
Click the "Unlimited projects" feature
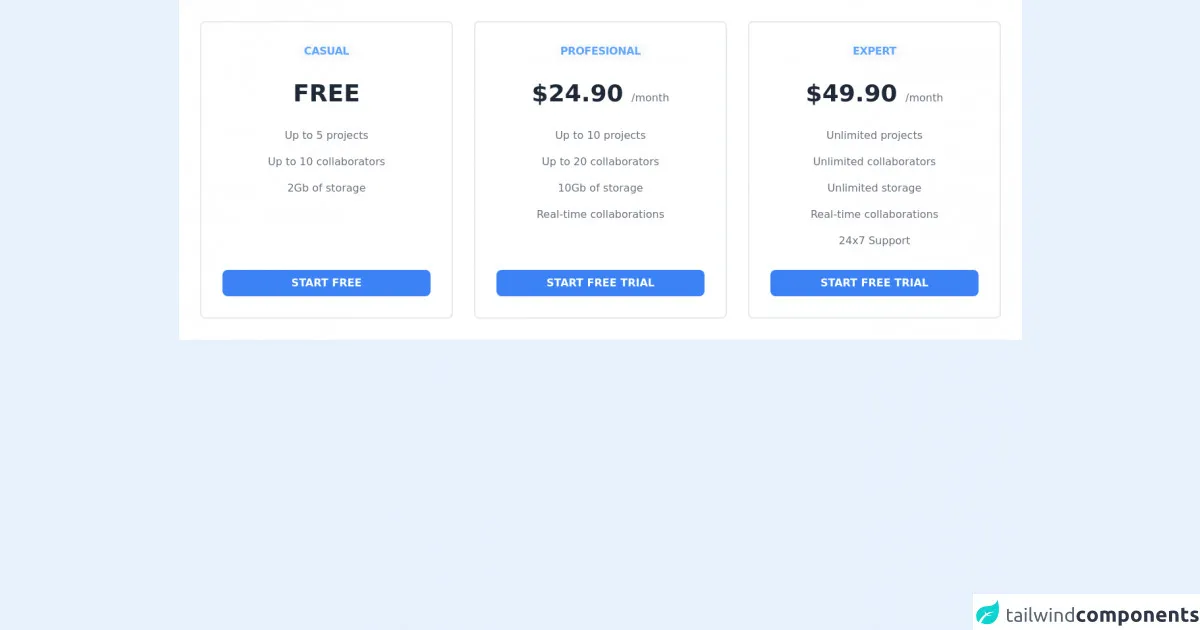(874, 135)
